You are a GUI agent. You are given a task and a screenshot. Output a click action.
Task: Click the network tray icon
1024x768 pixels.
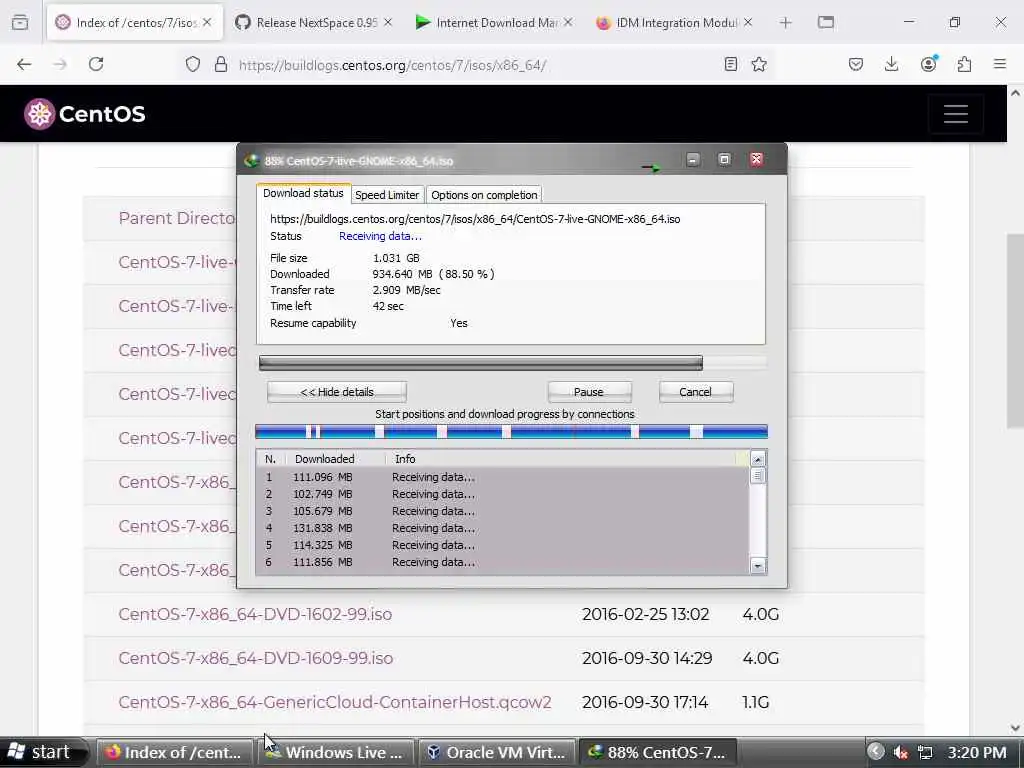point(925,752)
